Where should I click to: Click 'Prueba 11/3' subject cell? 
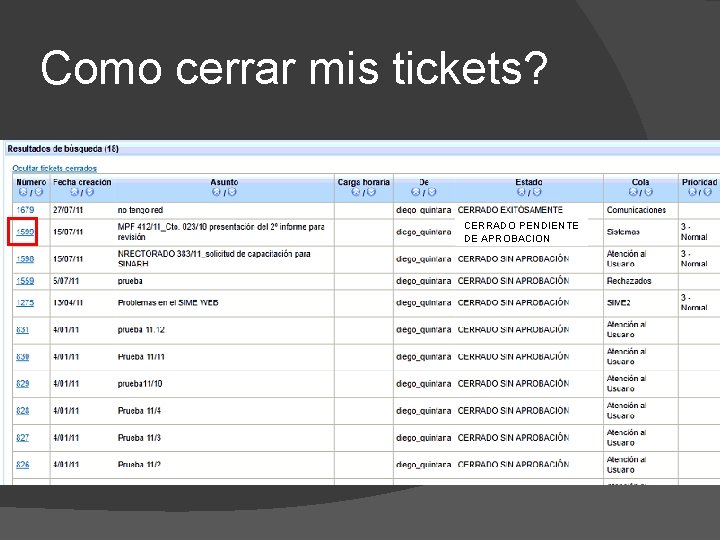point(139,438)
